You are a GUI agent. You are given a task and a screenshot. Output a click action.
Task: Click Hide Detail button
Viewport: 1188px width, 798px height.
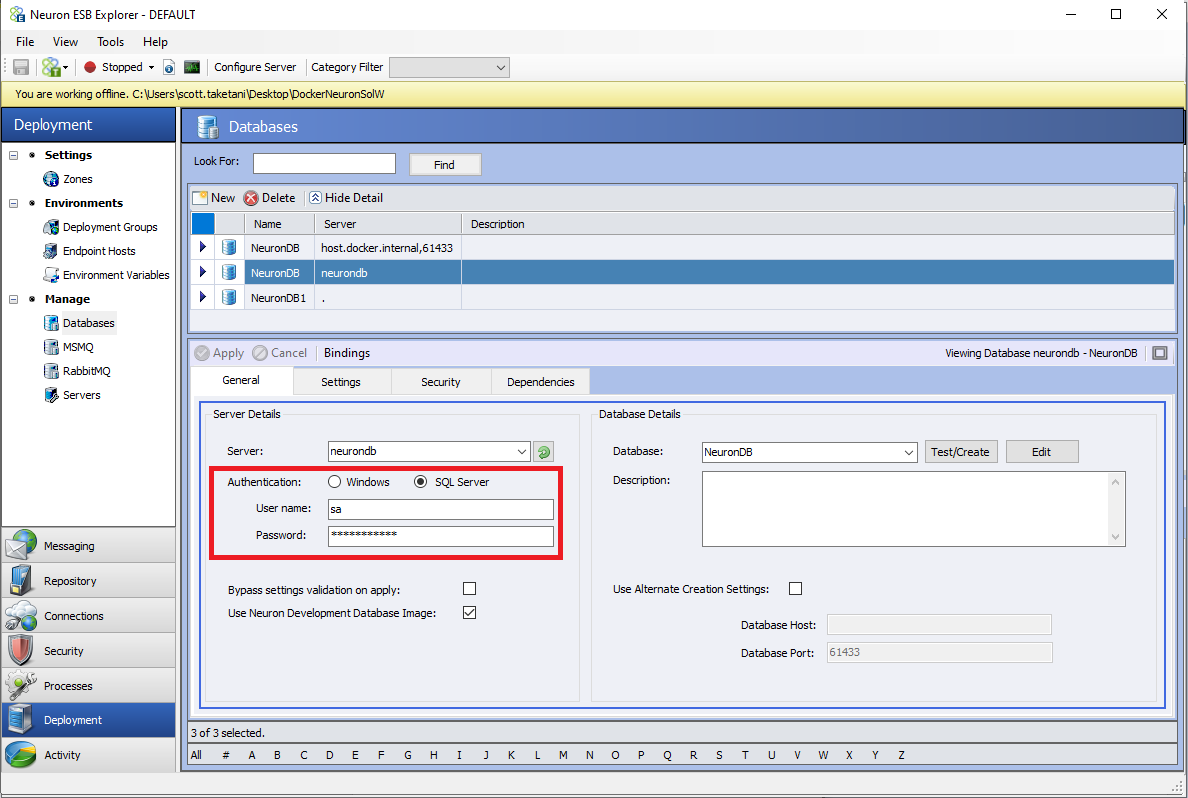pos(346,198)
